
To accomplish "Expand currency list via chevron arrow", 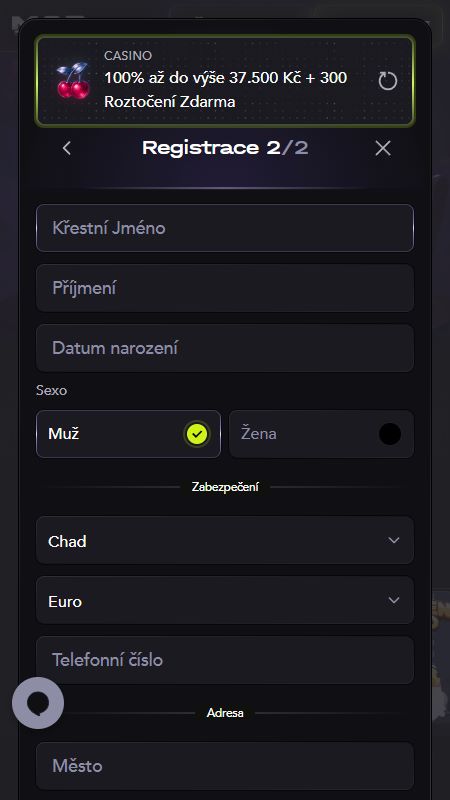I will pos(394,601).
